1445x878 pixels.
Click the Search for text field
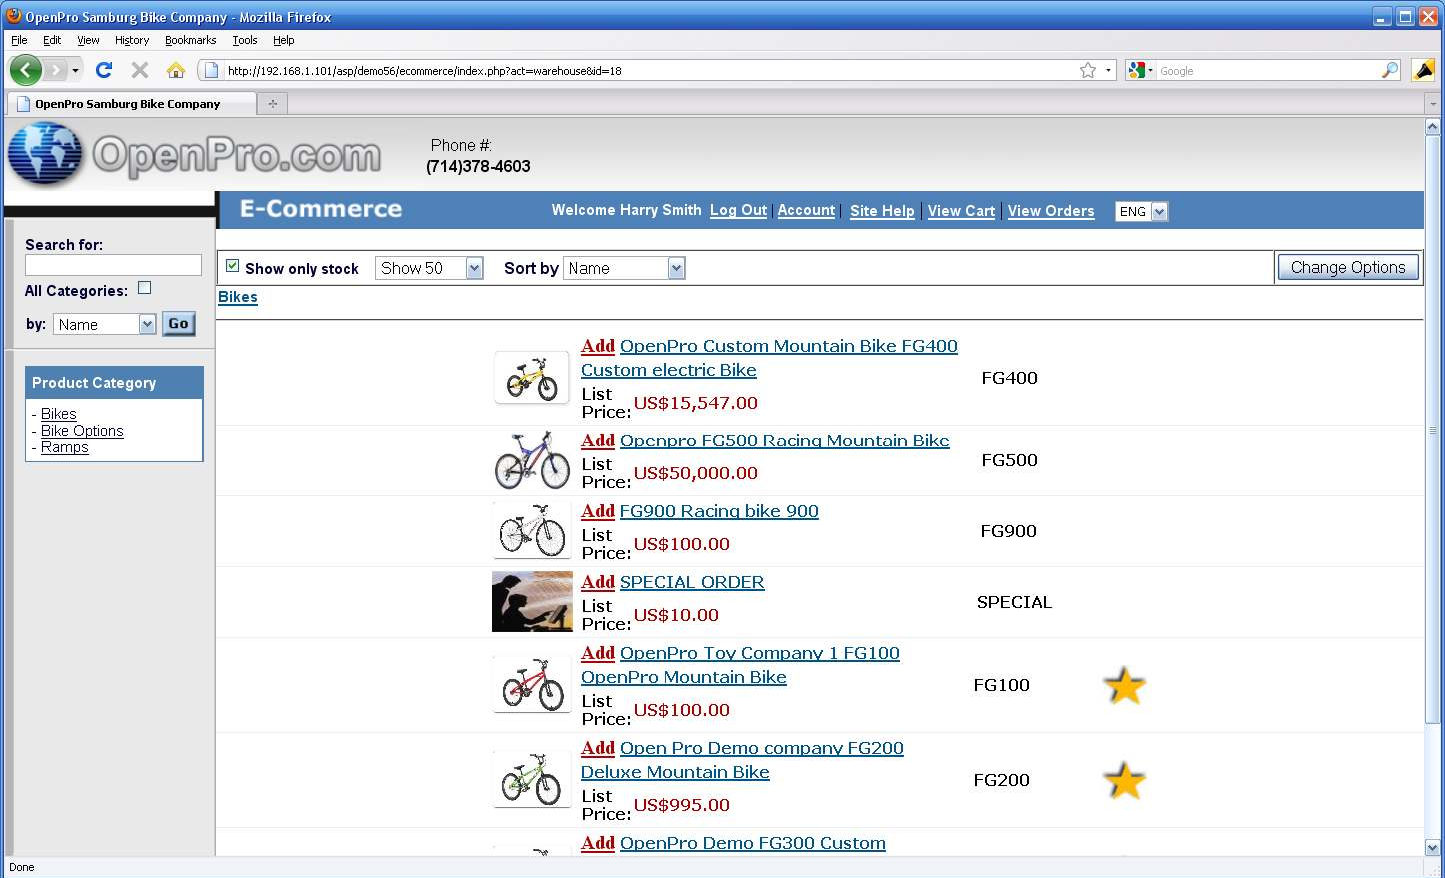[113, 265]
